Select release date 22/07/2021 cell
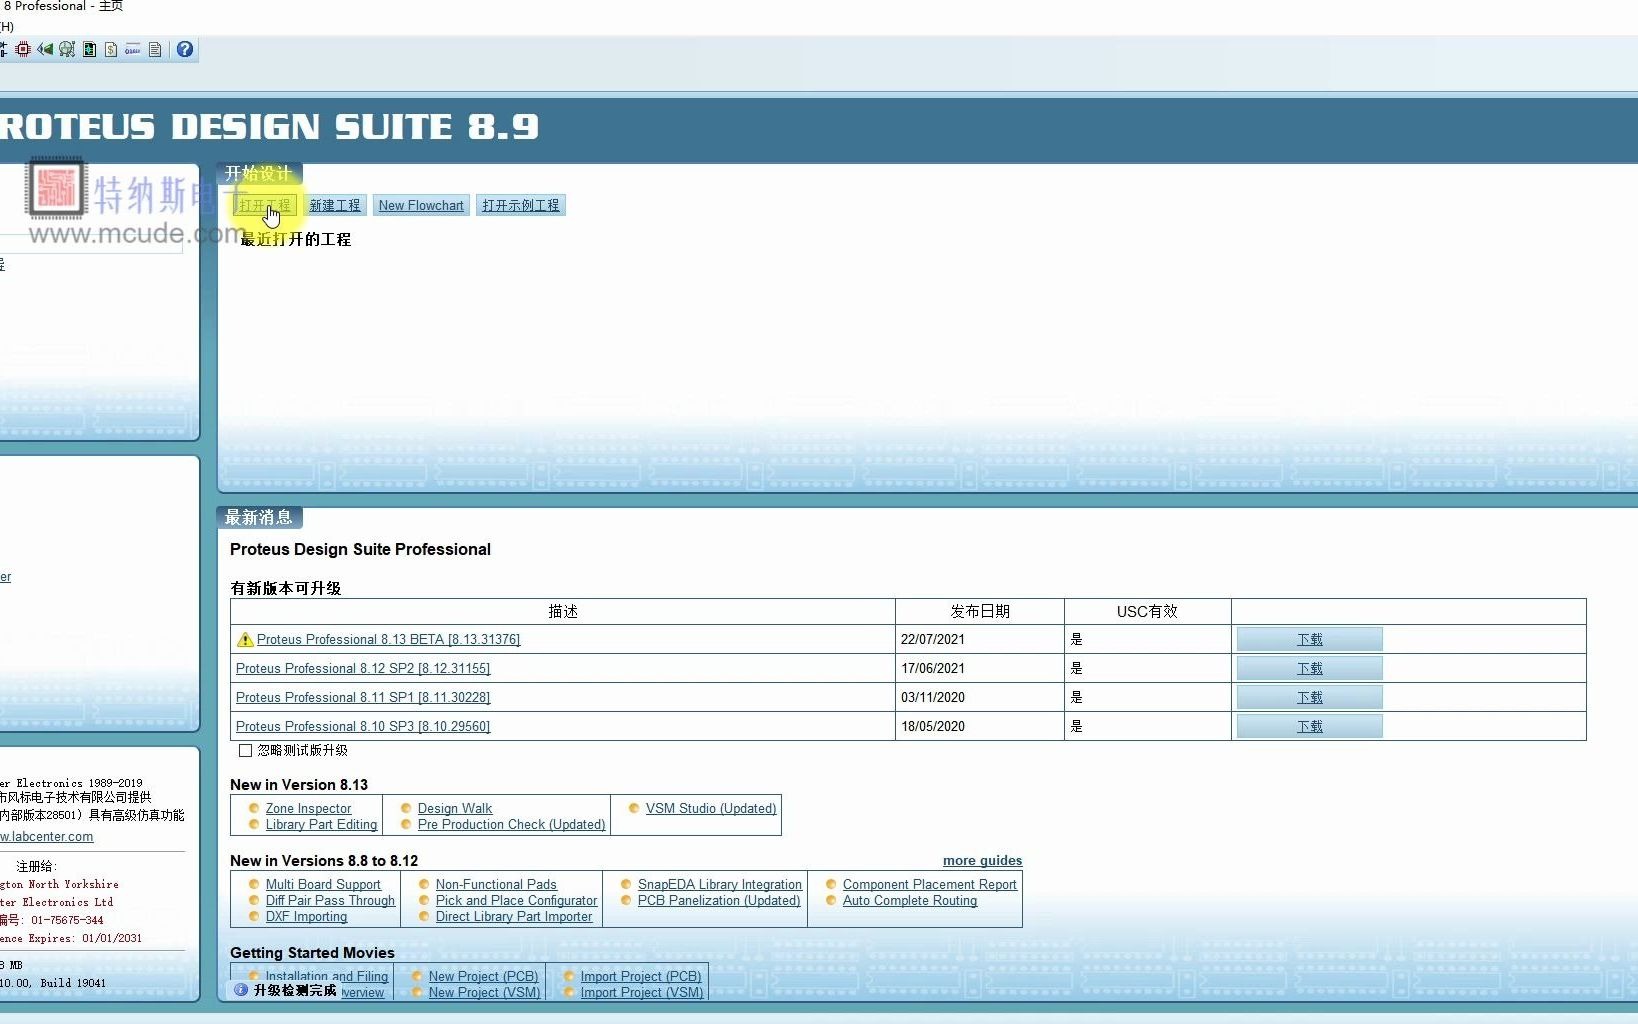 click(x=980, y=639)
